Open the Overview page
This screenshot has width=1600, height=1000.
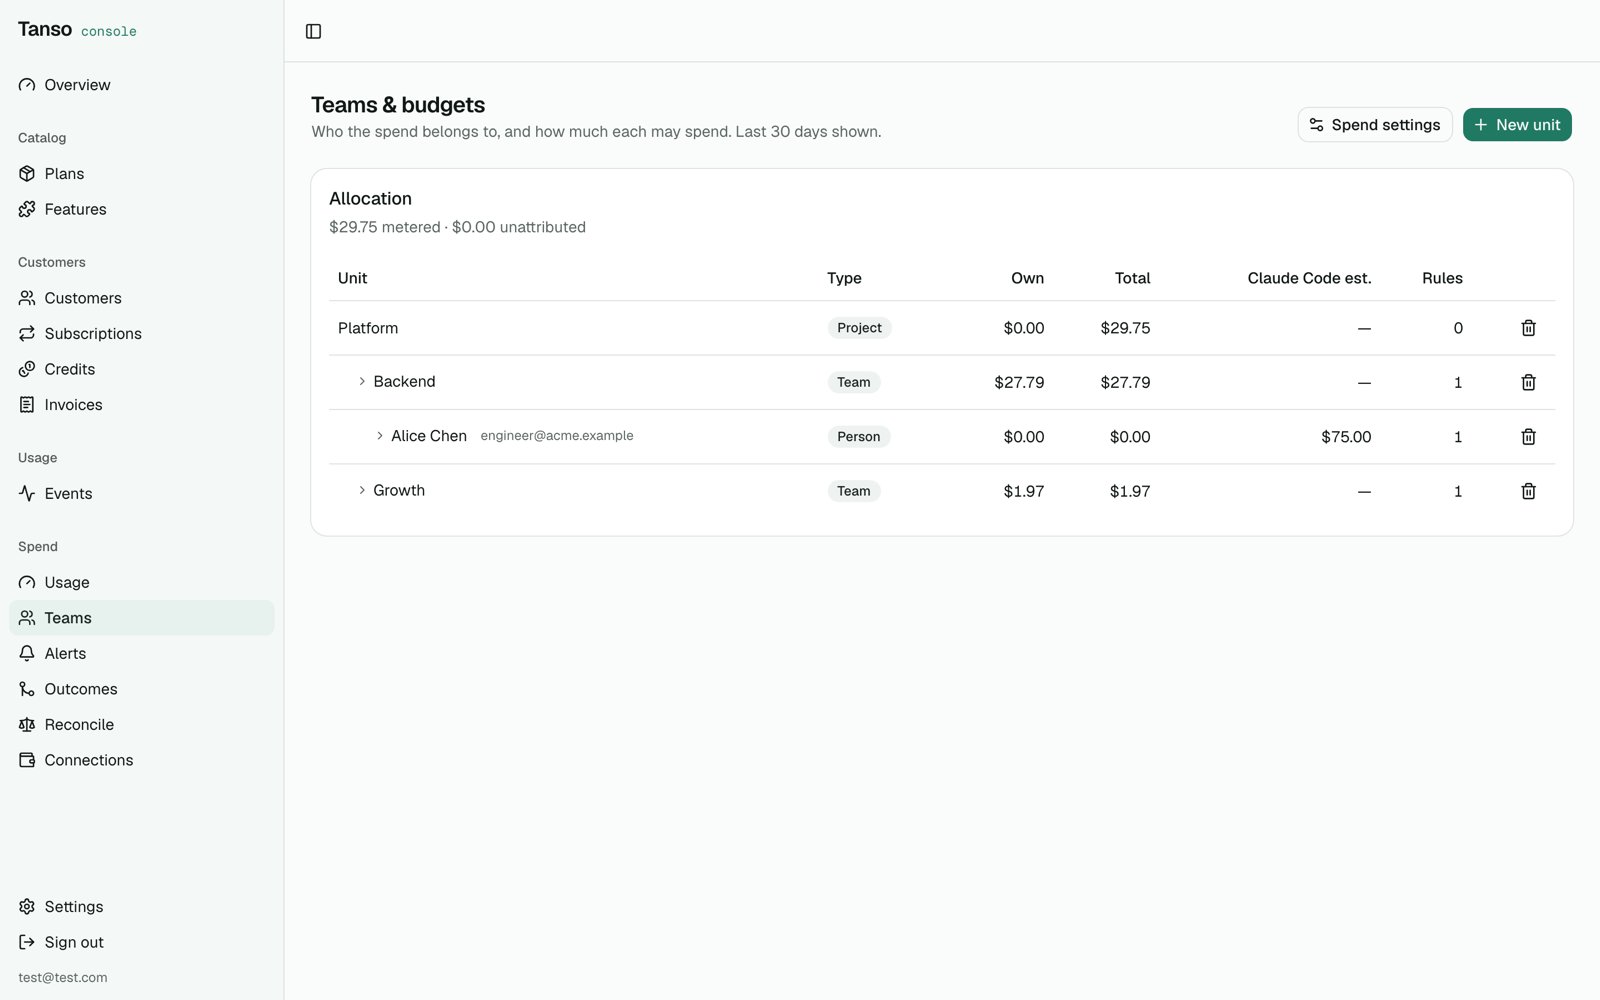point(142,85)
